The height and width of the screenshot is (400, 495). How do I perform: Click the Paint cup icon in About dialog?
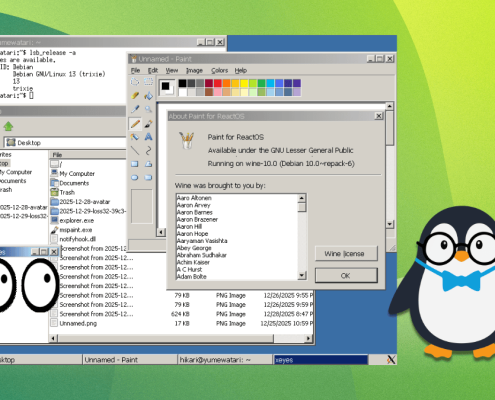pyautogui.click(x=187, y=140)
